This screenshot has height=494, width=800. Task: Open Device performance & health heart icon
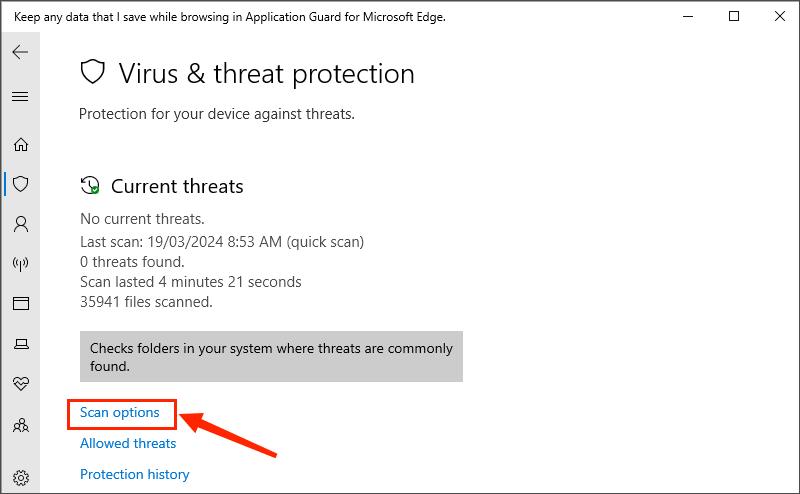point(20,383)
